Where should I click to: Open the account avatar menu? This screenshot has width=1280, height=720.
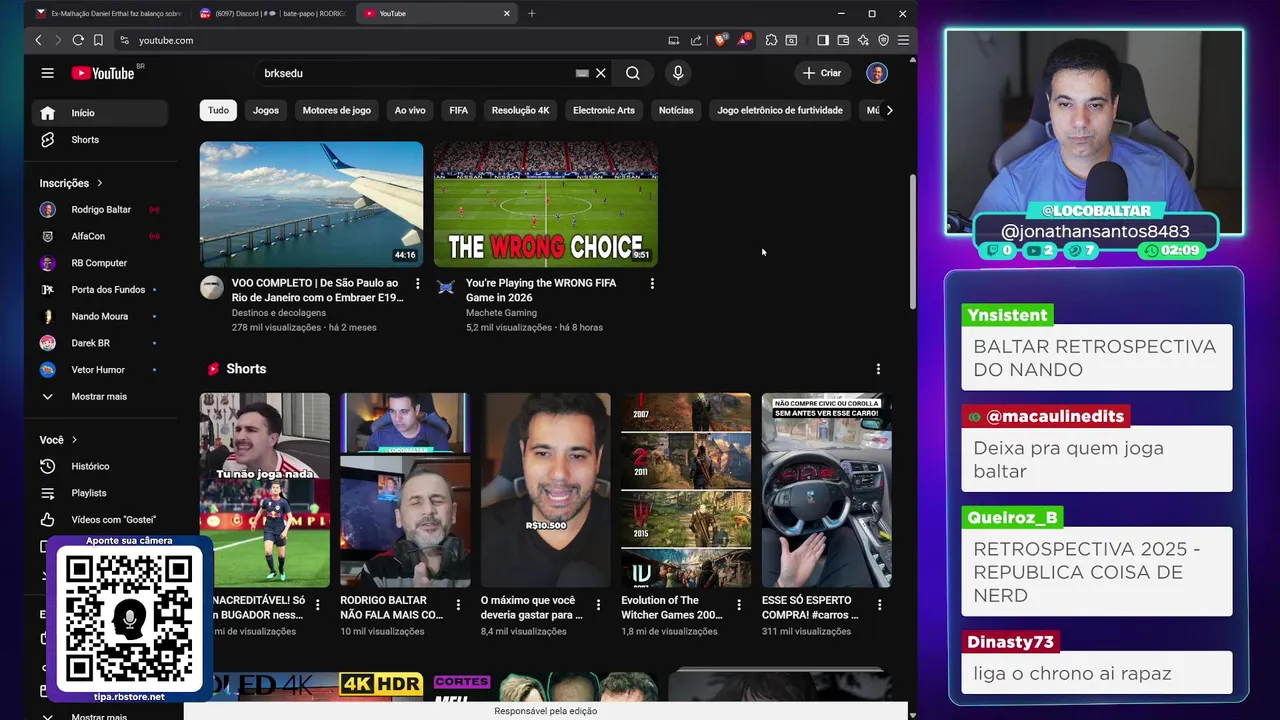[x=877, y=73]
